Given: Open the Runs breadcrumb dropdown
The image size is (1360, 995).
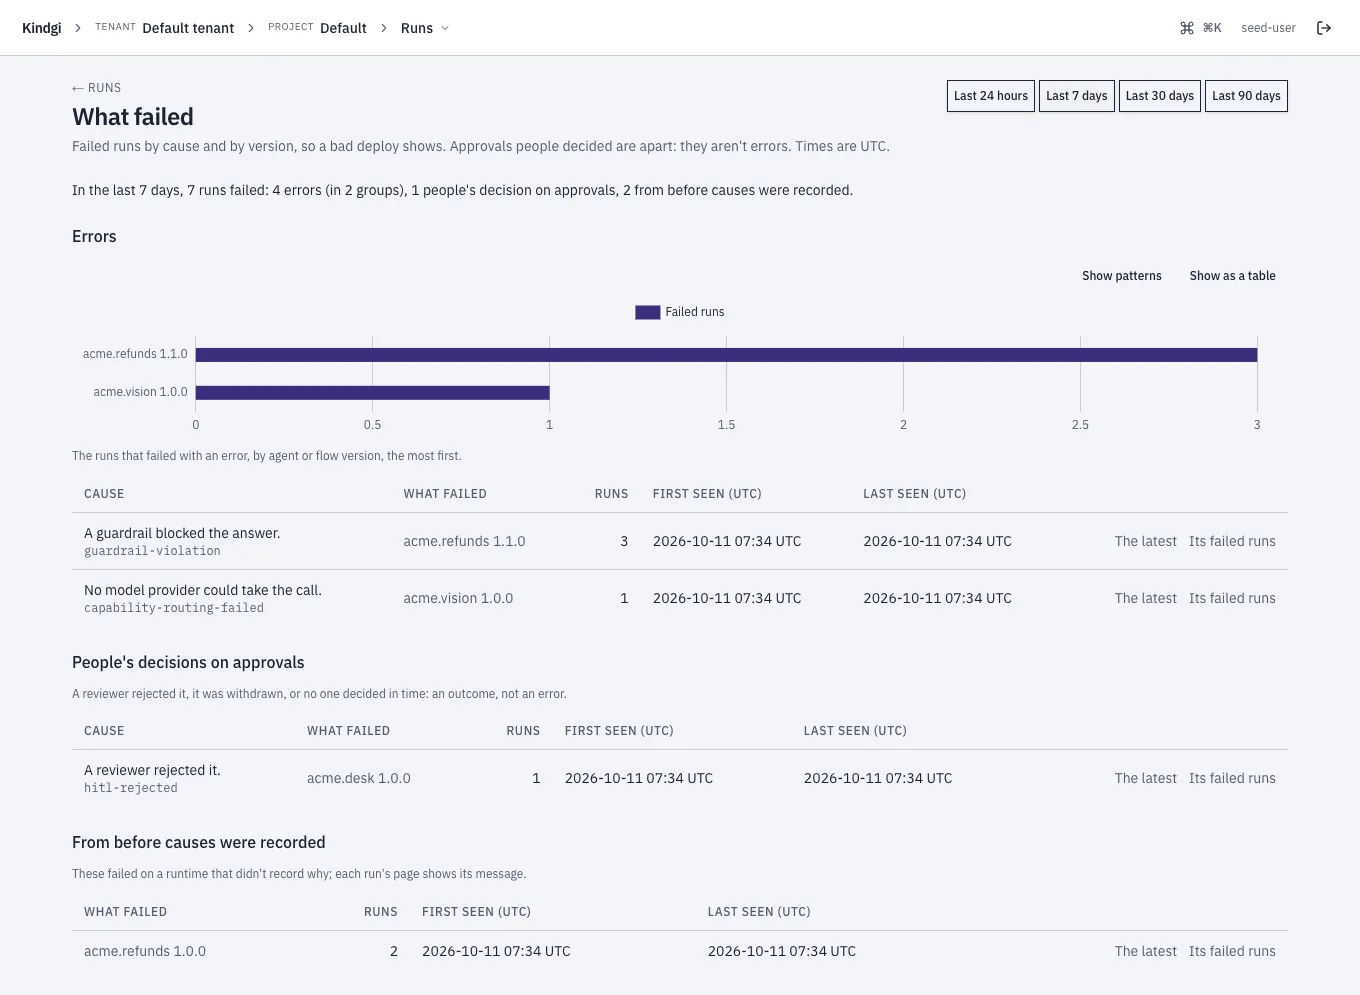Looking at the screenshot, I should click(x=425, y=28).
